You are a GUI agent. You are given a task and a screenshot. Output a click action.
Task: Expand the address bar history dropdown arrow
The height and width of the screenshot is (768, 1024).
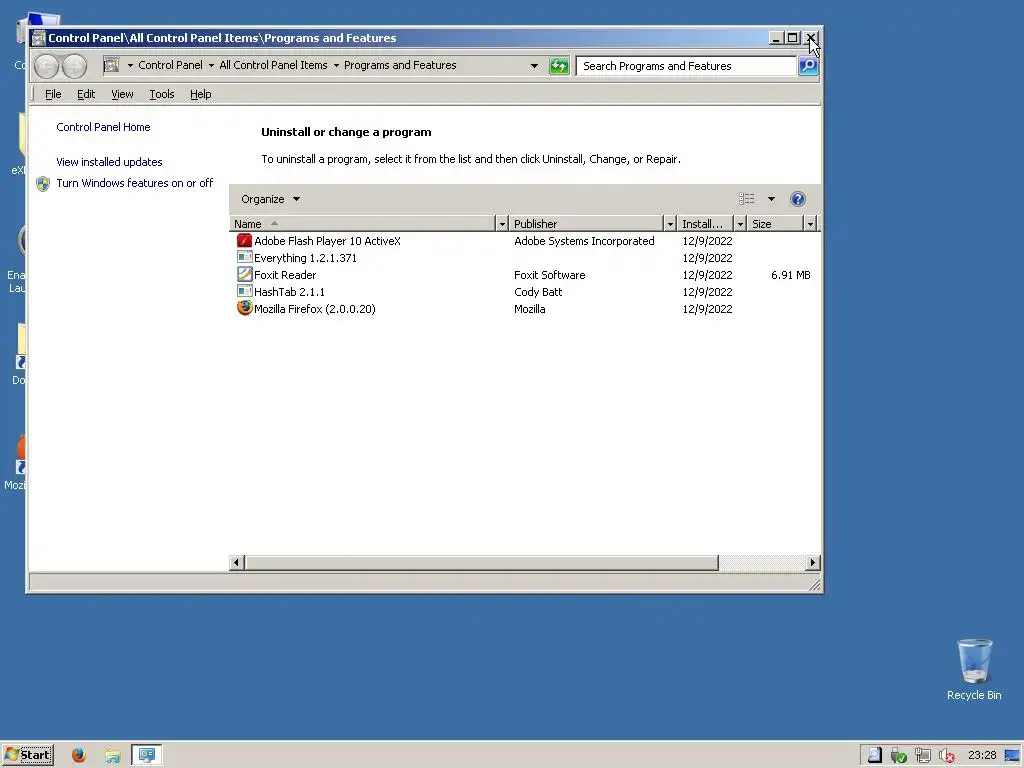point(534,66)
